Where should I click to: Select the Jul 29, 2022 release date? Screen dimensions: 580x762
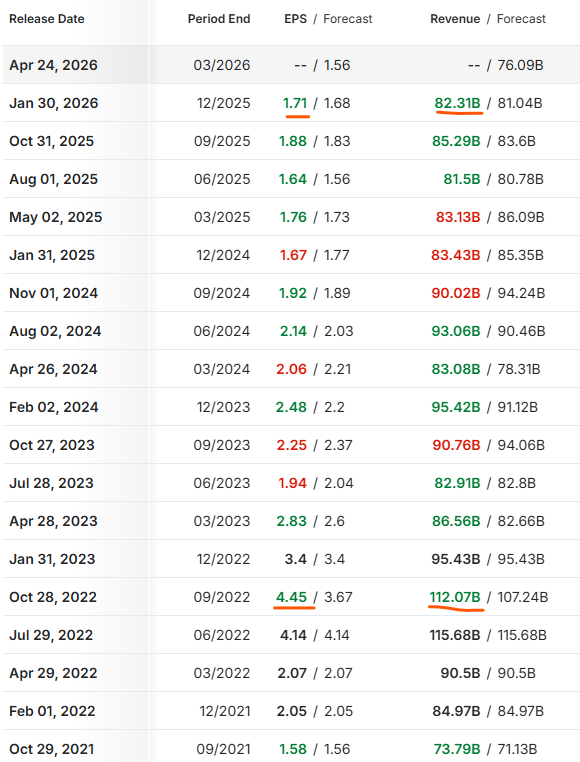[51, 635]
